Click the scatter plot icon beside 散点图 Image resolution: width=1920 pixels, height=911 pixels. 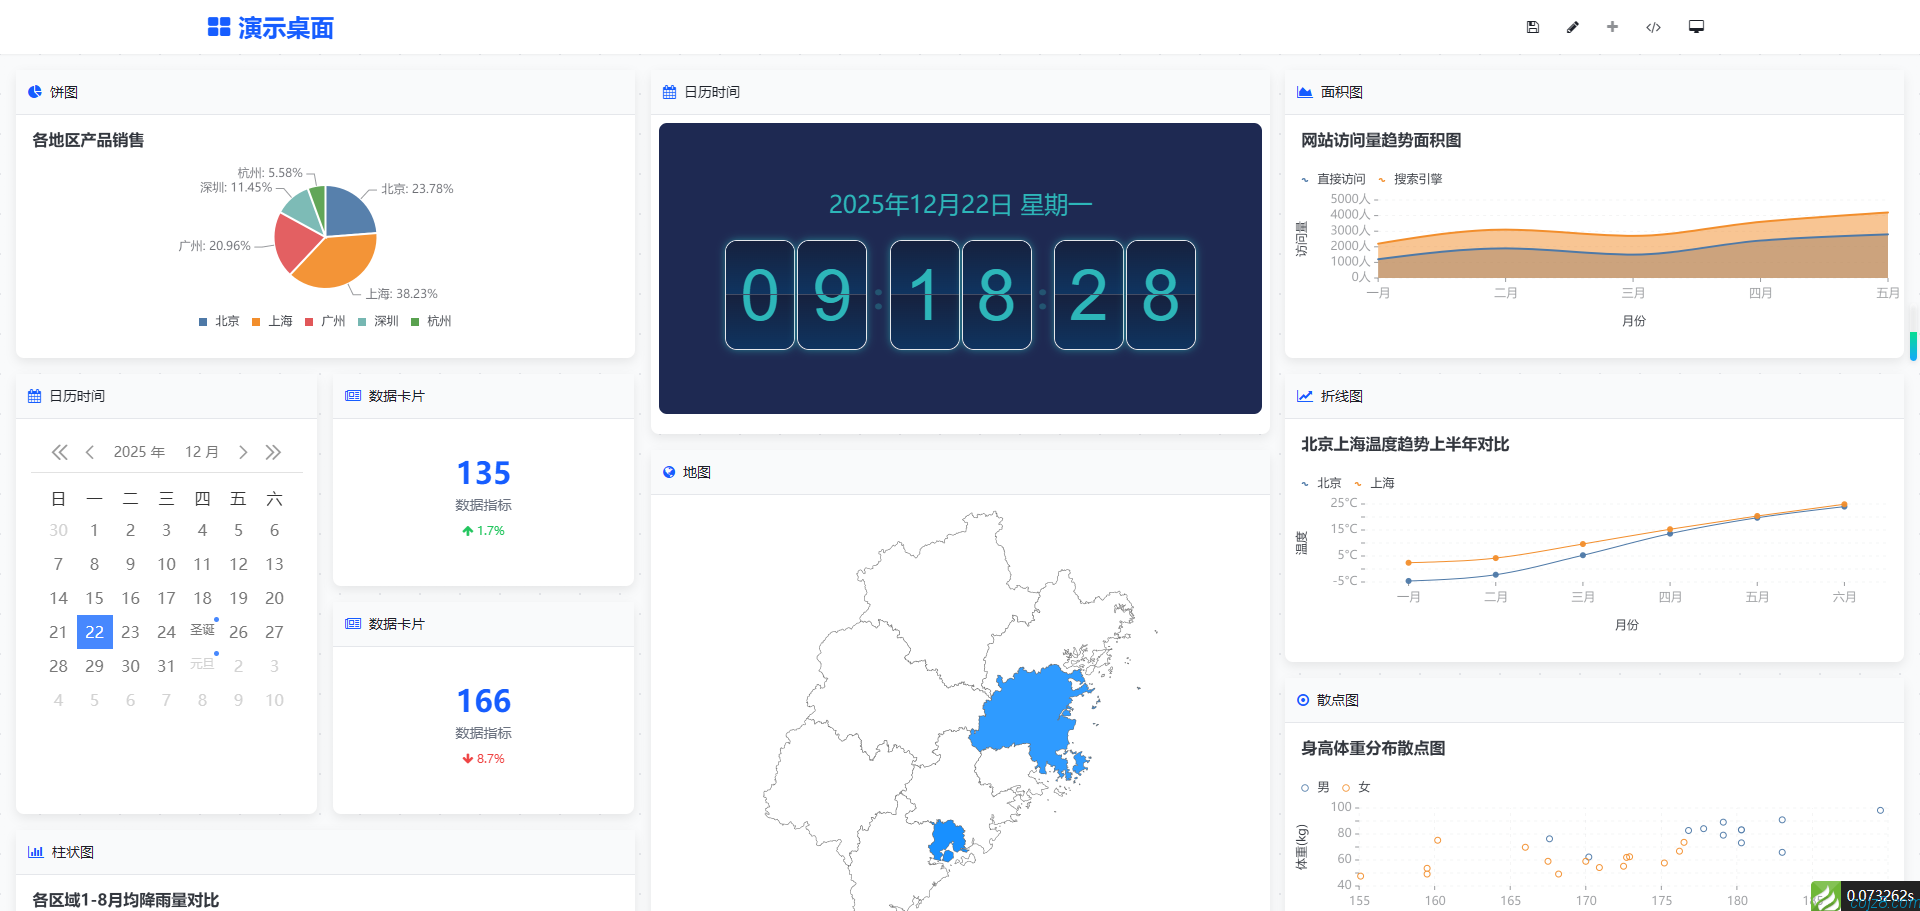point(1301,700)
